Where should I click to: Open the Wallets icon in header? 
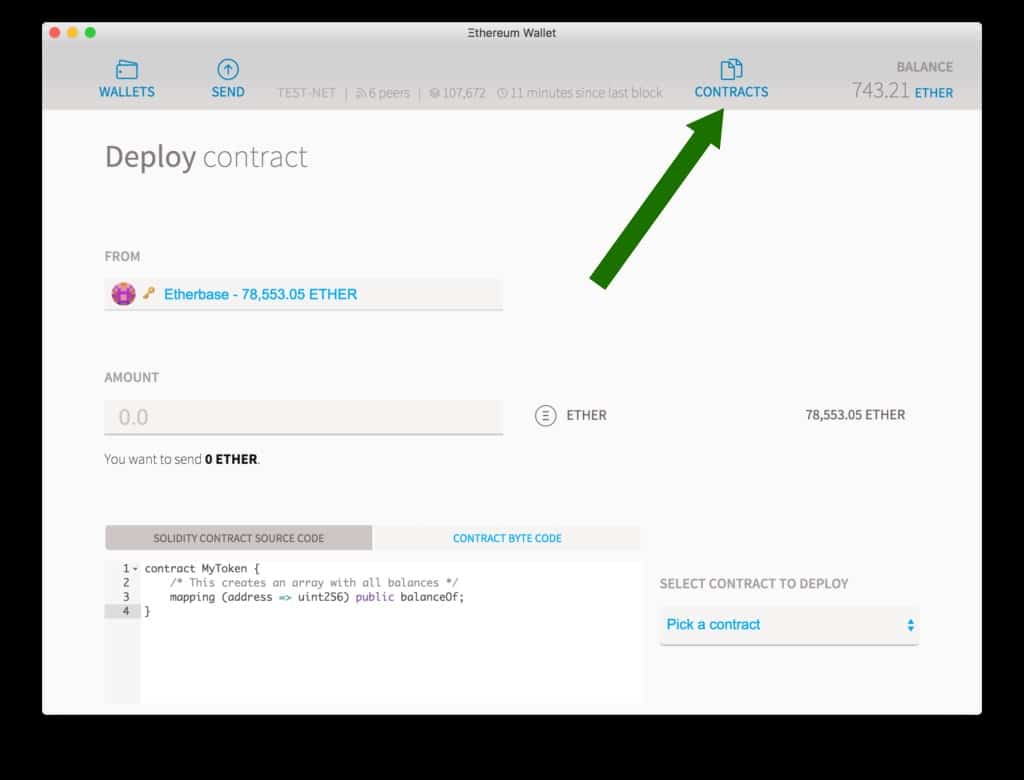tap(127, 69)
